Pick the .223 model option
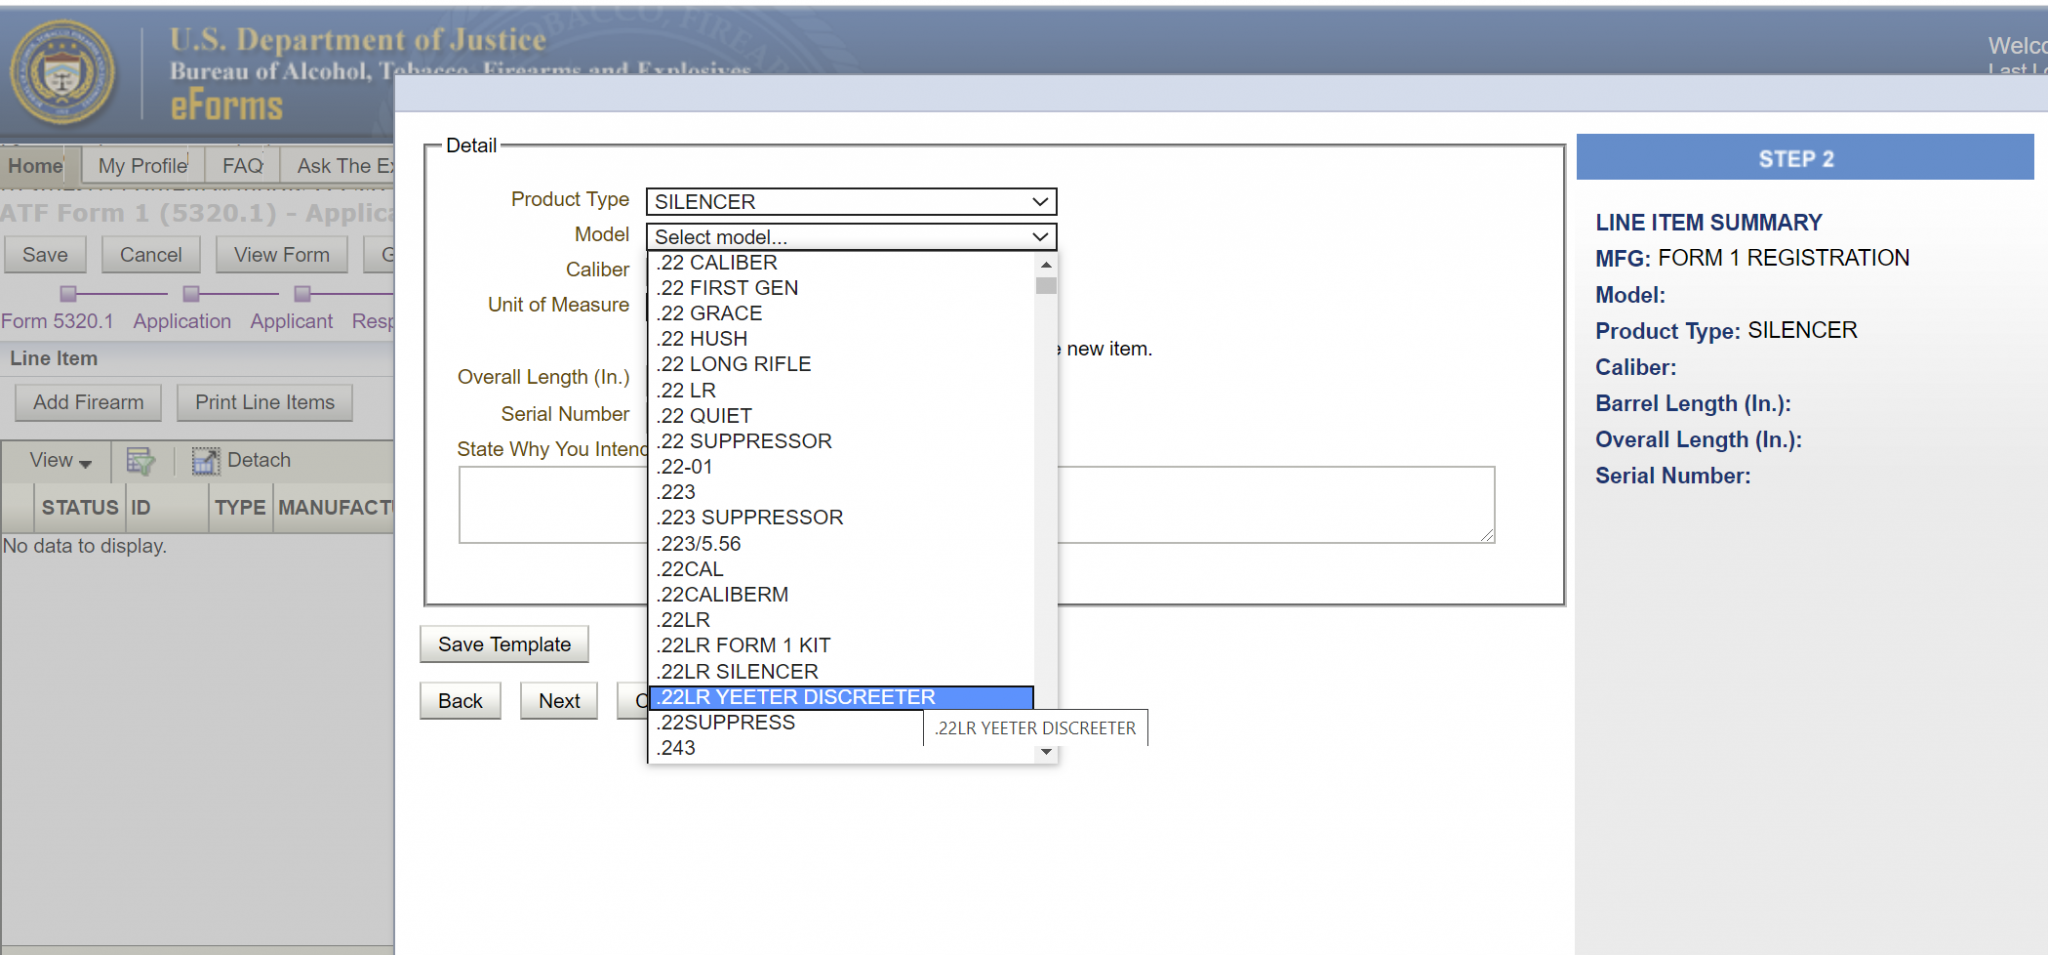 click(x=841, y=492)
